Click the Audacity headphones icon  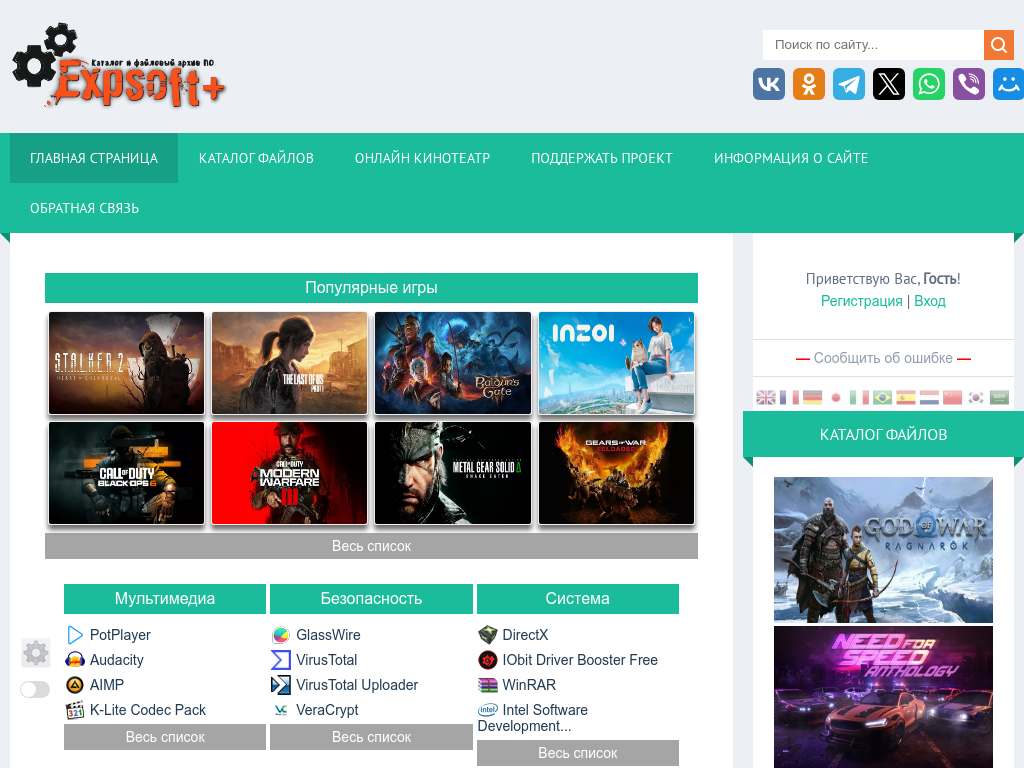[75, 660]
